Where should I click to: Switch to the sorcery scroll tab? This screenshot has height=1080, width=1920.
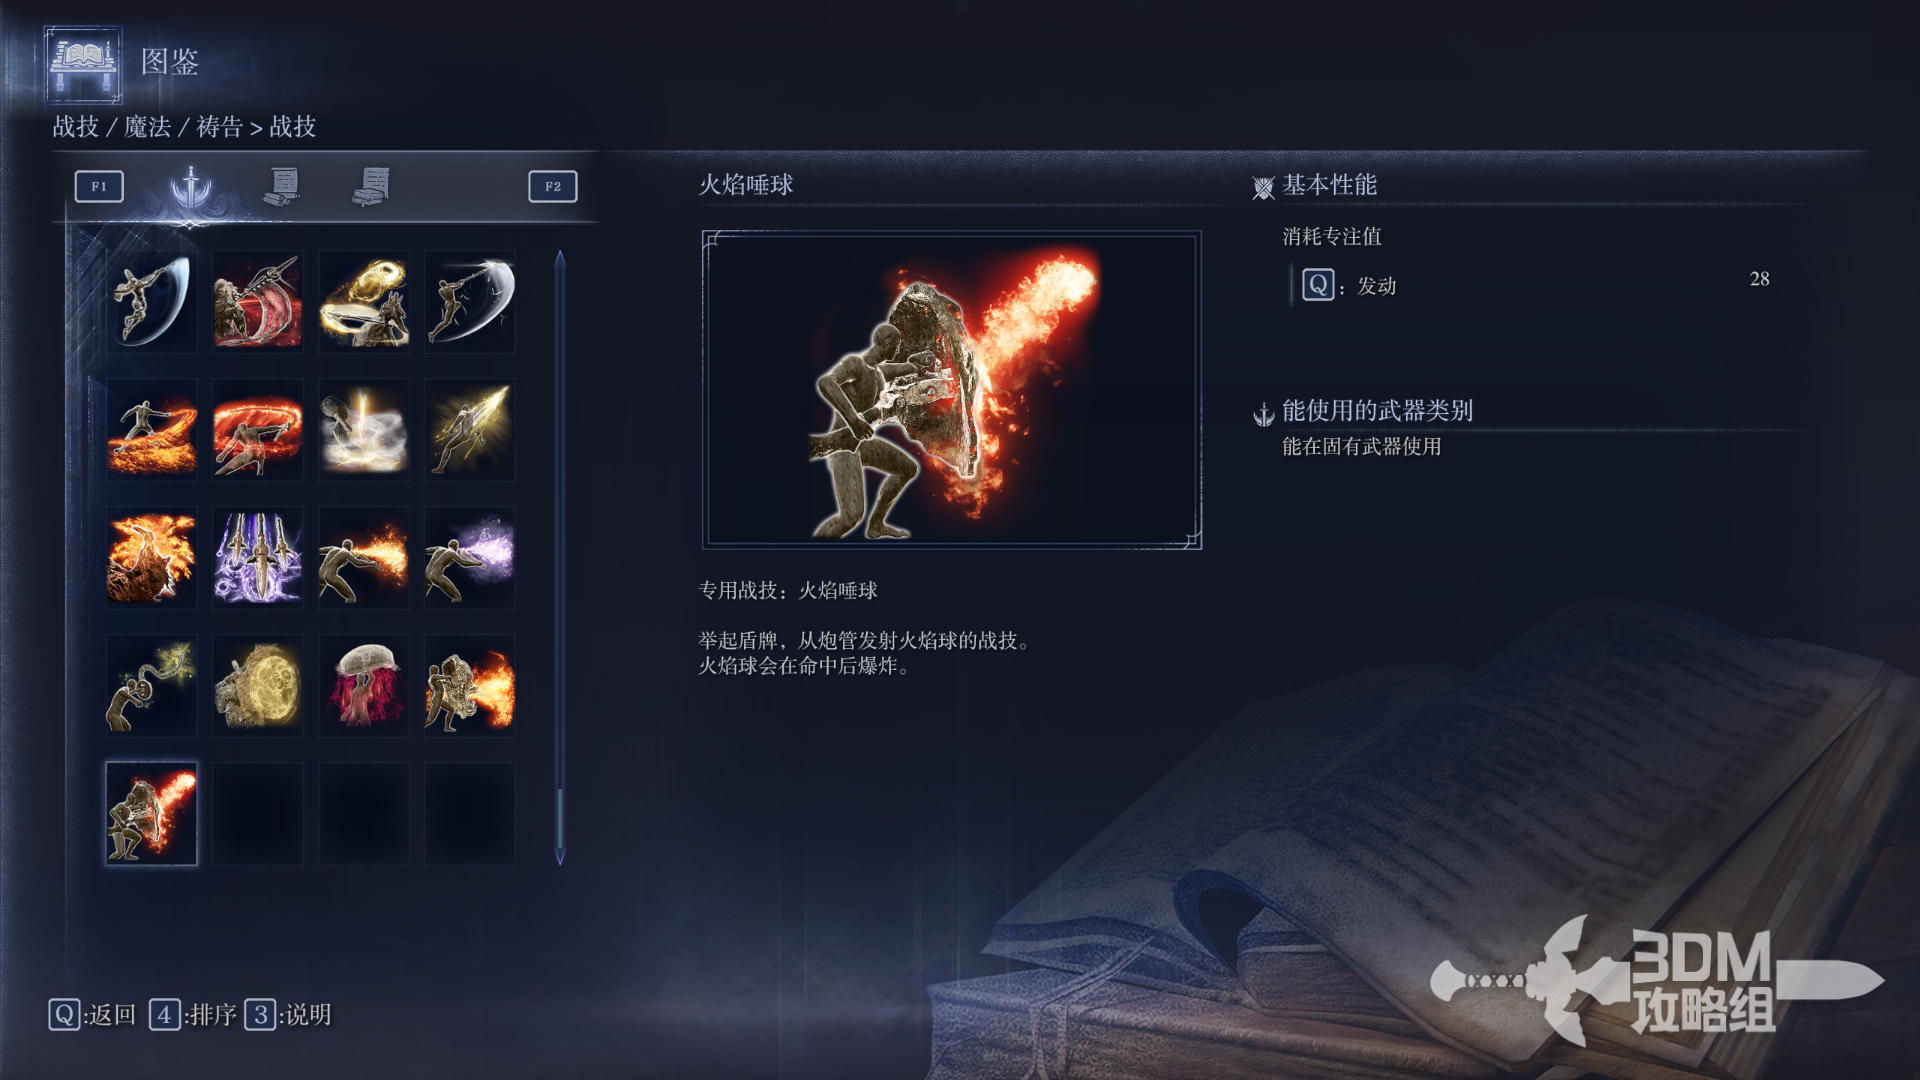pos(283,186)
